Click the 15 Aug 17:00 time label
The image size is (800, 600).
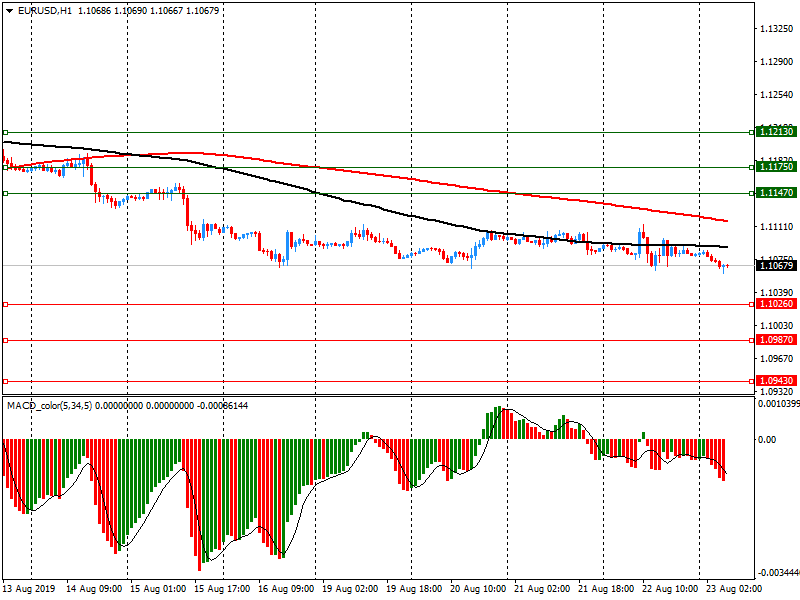coord(222,589)
